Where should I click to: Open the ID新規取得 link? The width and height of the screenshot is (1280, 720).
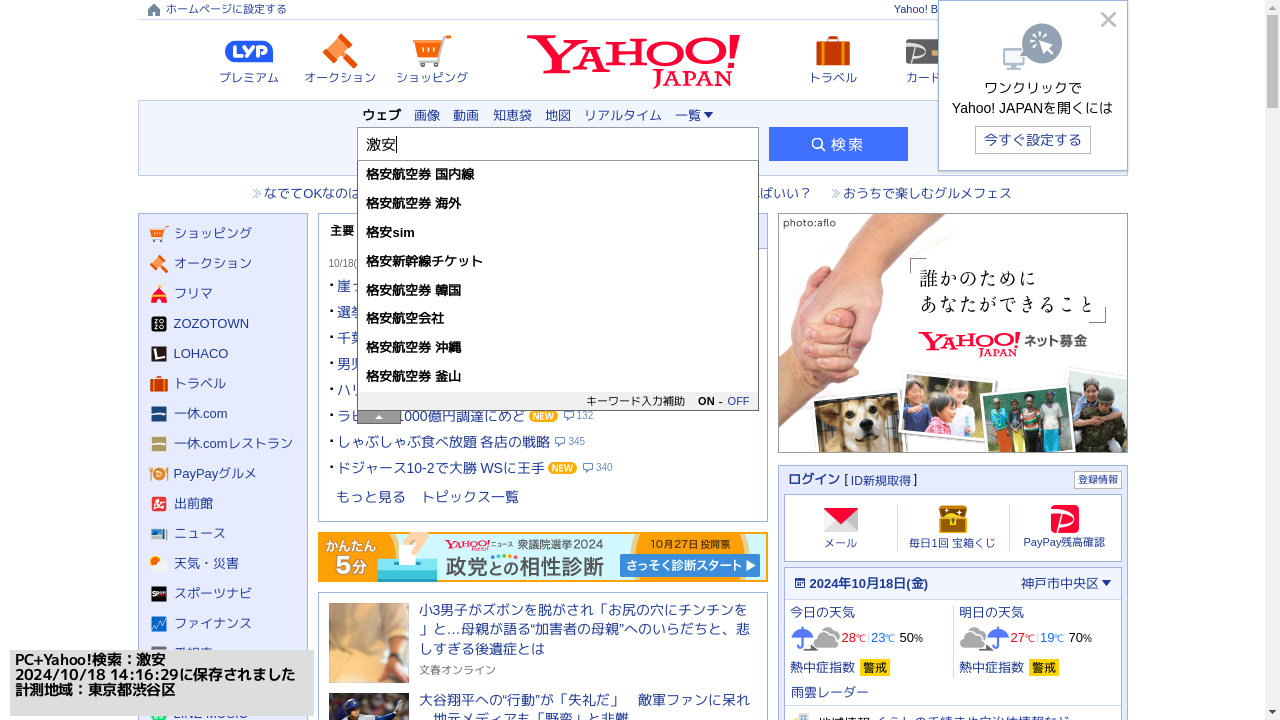(x=881, y=481)
